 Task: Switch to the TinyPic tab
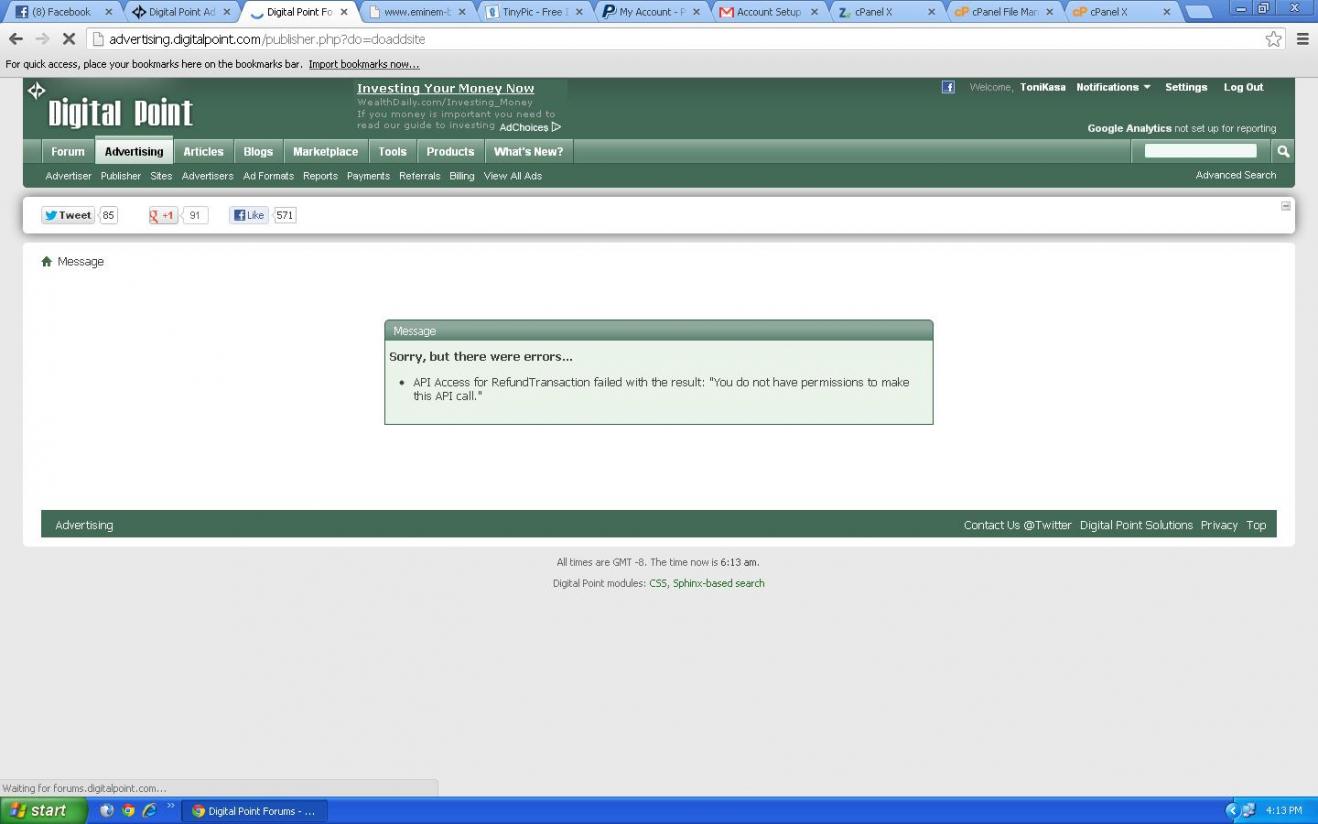(x=534, y=12)
